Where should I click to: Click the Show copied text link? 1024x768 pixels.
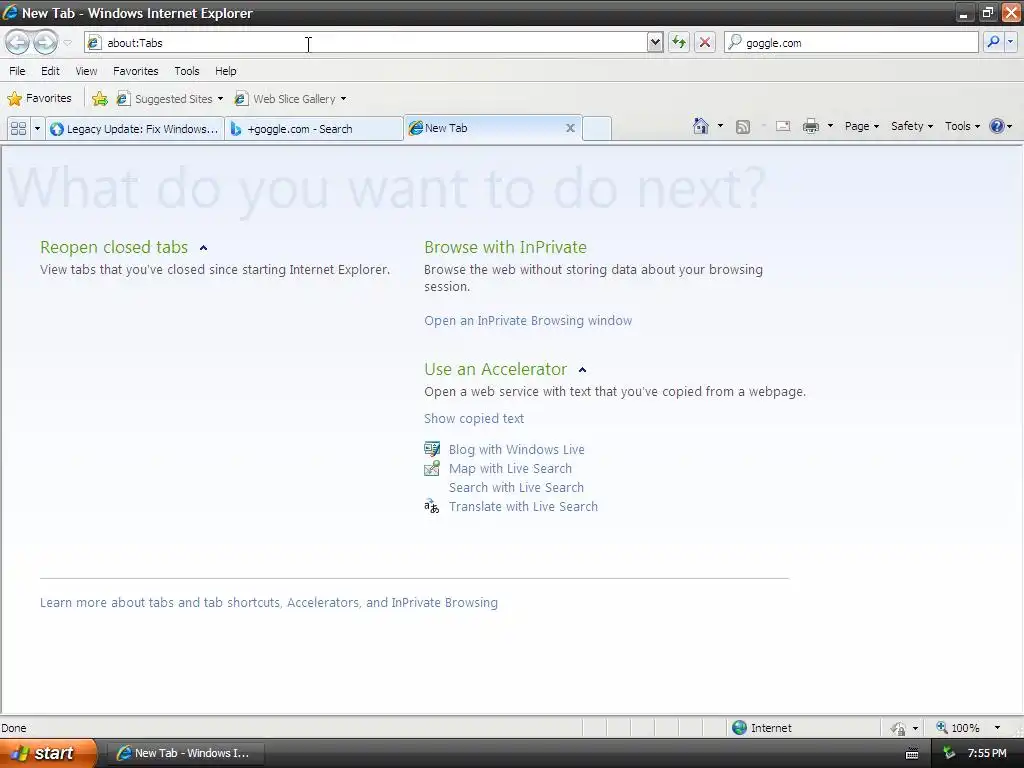(474, 419)
